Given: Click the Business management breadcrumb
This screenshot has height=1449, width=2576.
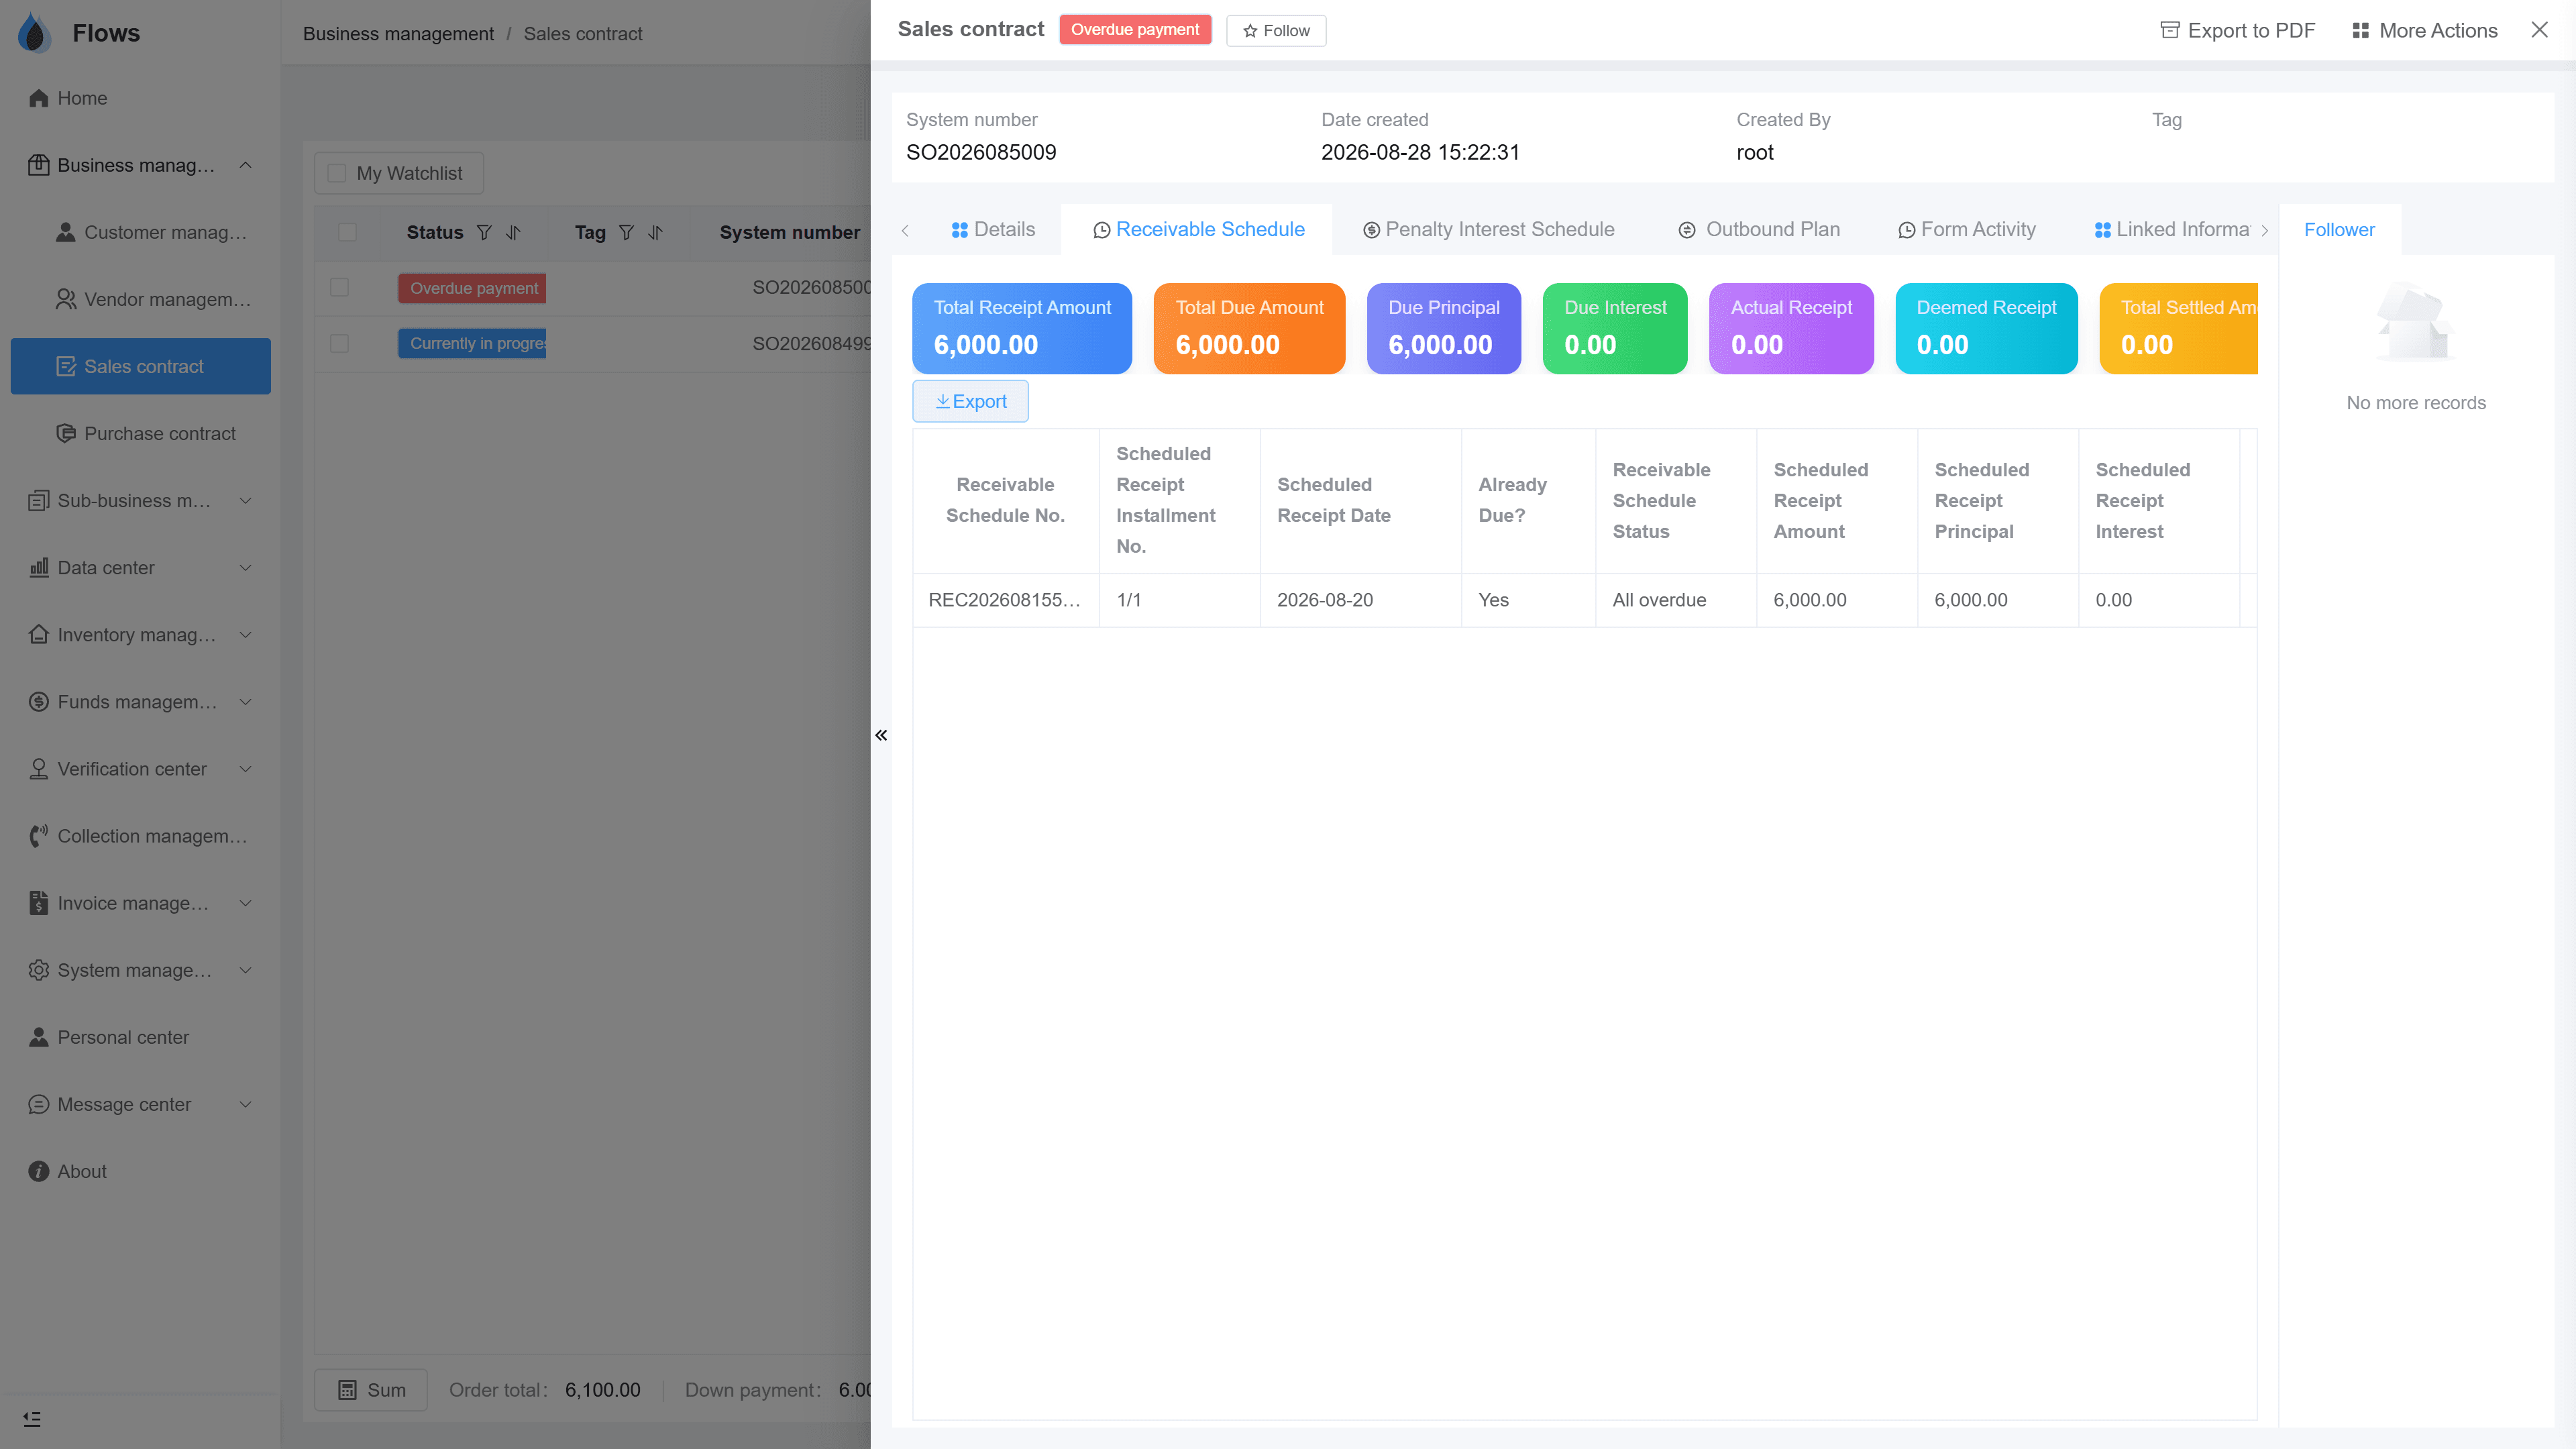Looking at the screenshot, I should 398,33.
